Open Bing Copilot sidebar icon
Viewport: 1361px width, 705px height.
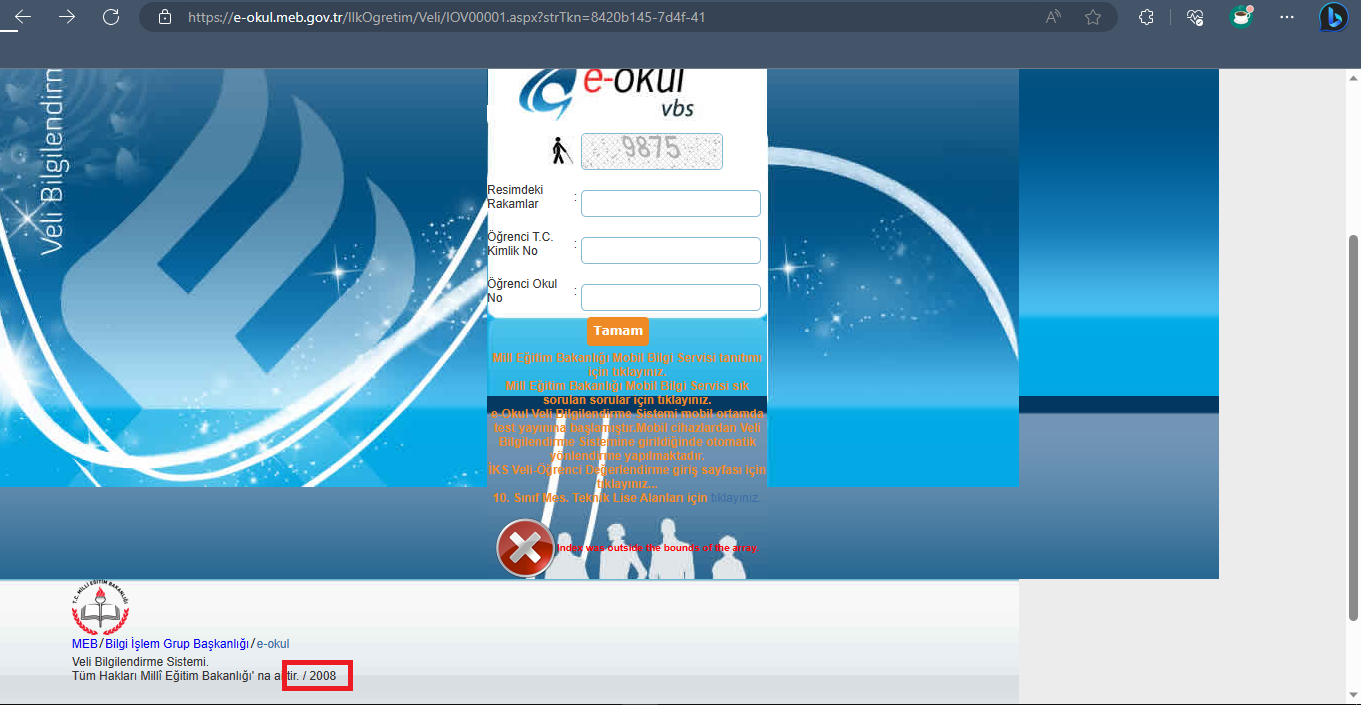coord(1334,17)
